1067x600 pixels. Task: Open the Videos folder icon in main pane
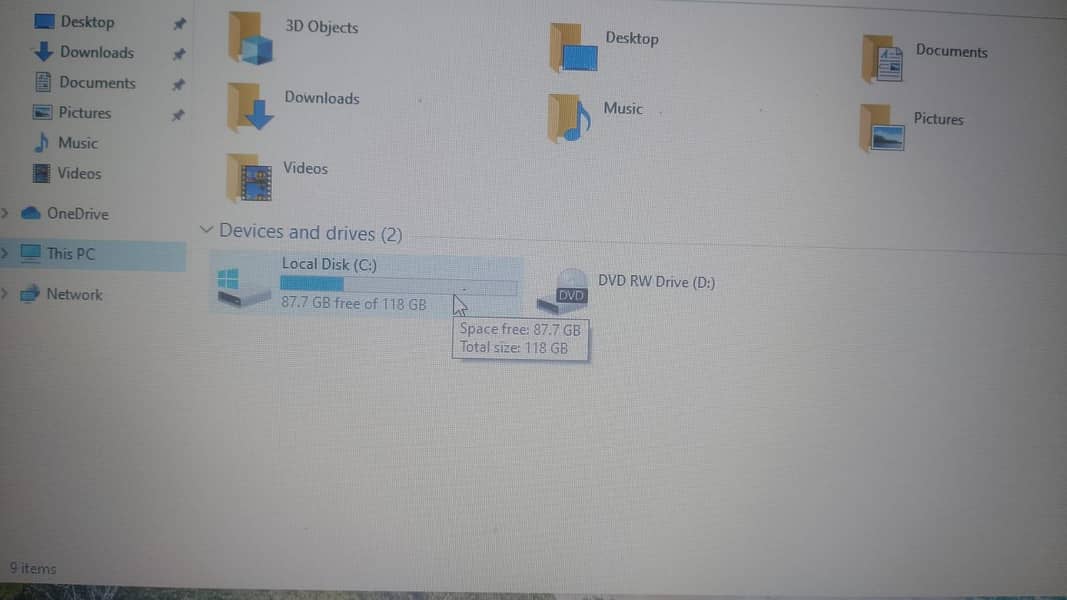[250, 178]
